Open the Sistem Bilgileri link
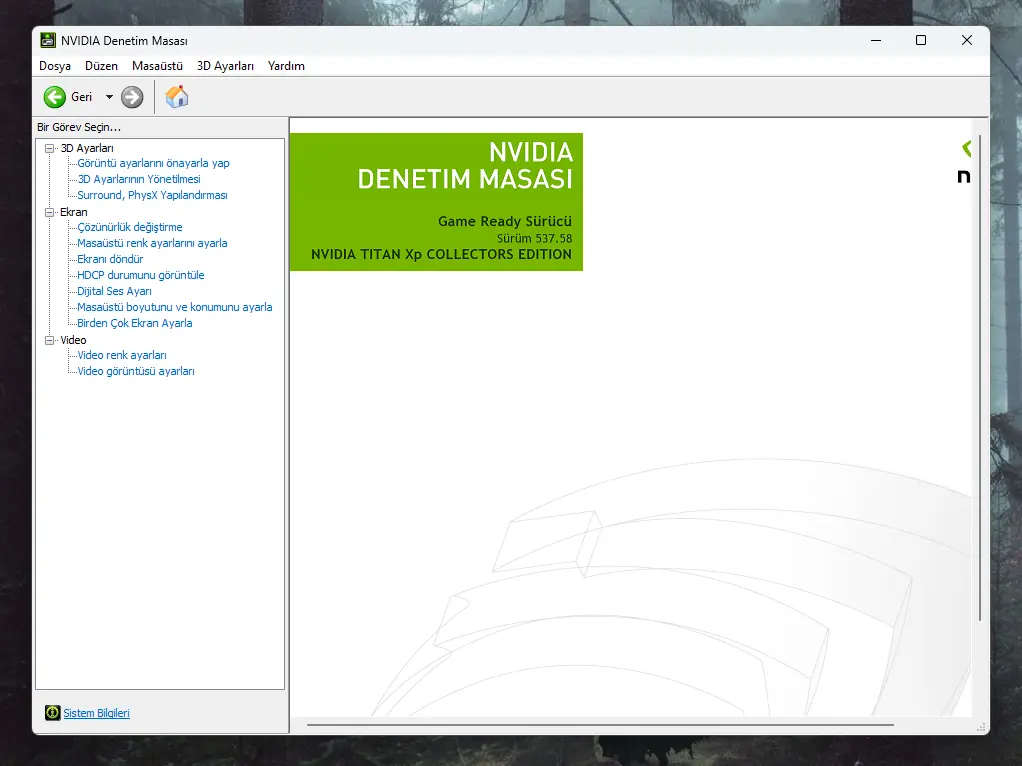 pyautogui.click(x=96, y=713)
